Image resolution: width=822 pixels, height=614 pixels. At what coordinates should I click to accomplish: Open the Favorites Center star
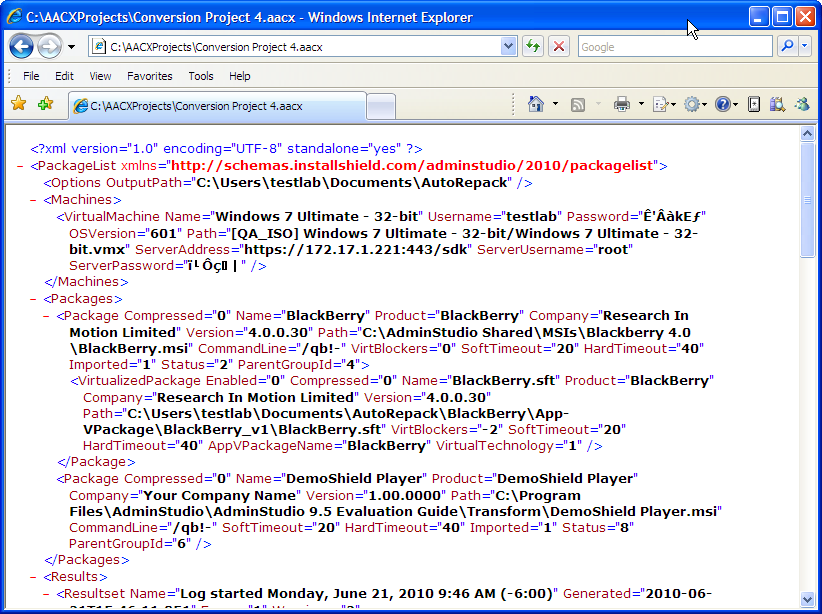[x=20, y=104]
